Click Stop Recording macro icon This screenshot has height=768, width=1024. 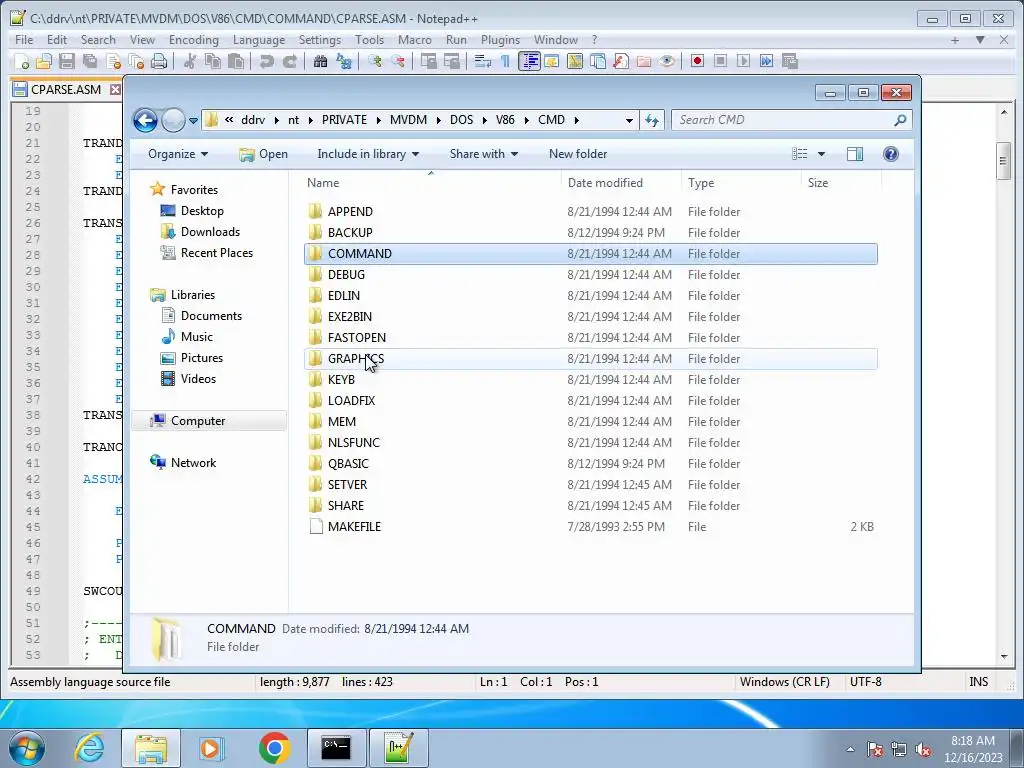[720, 61]
